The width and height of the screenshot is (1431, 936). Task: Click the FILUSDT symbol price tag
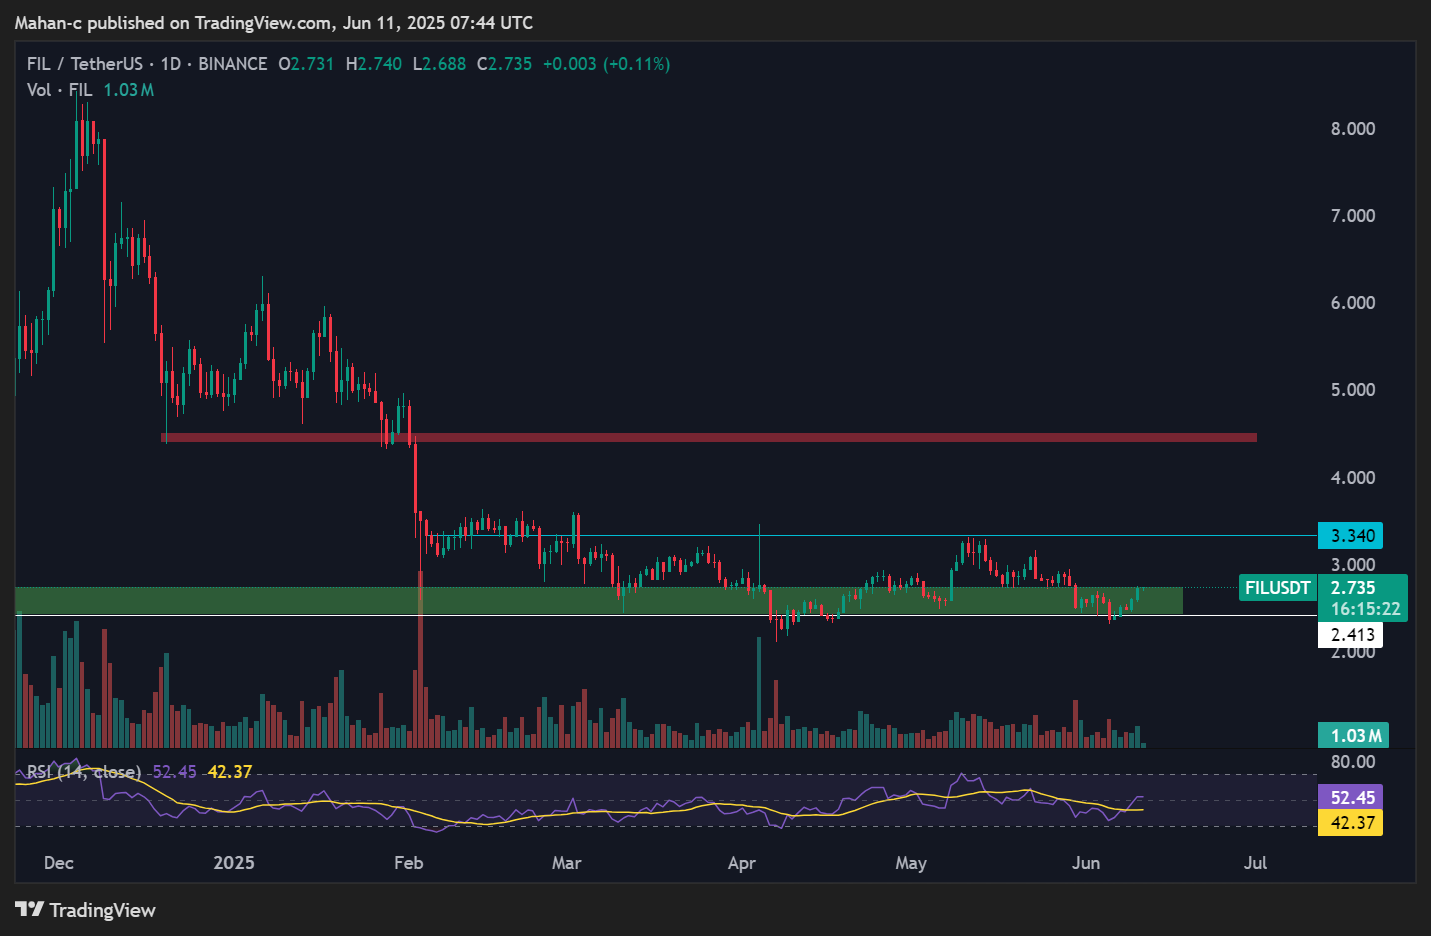[1277, 588]
